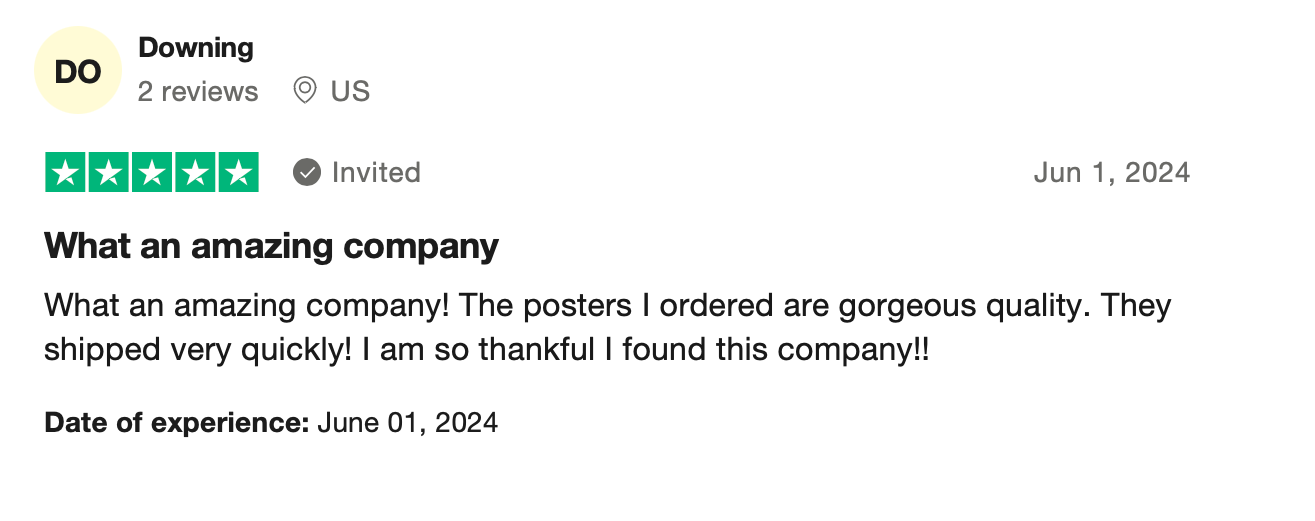The image size is (1315, 521).
Task: Click the '2 reviews' count text
Action: tap(198, 92)
